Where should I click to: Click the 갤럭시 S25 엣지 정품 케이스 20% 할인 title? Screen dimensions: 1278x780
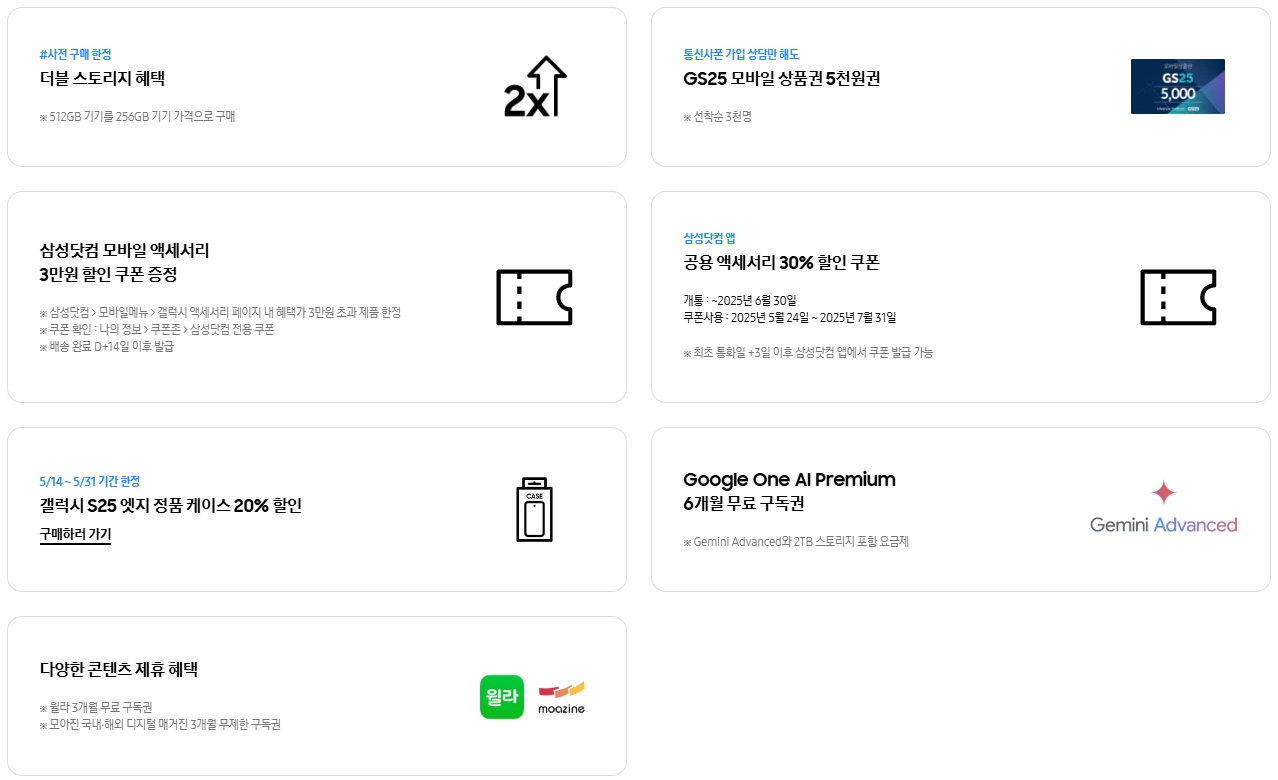[171, 506]
